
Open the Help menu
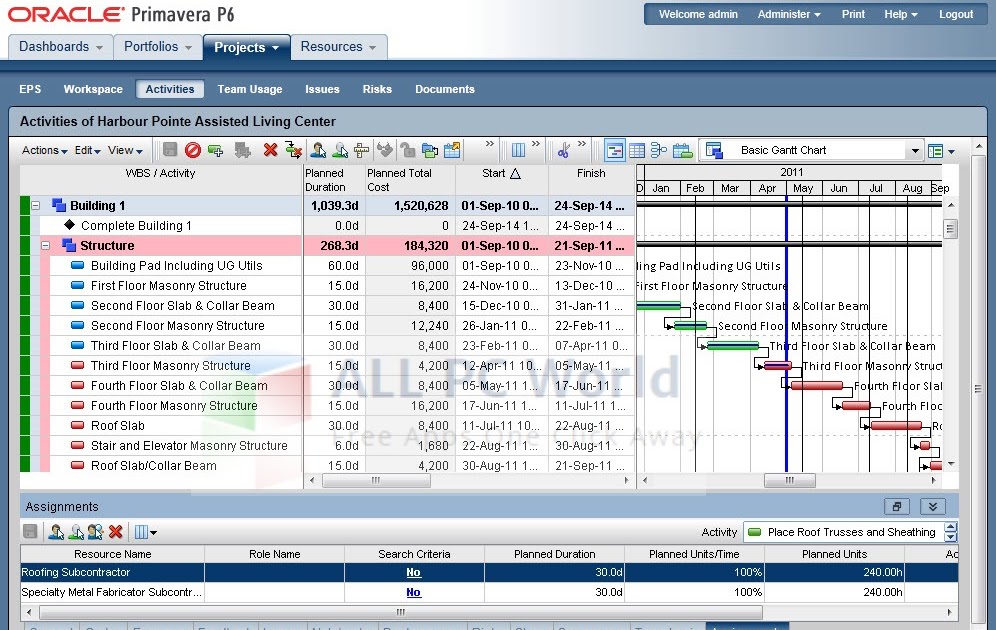901,14
